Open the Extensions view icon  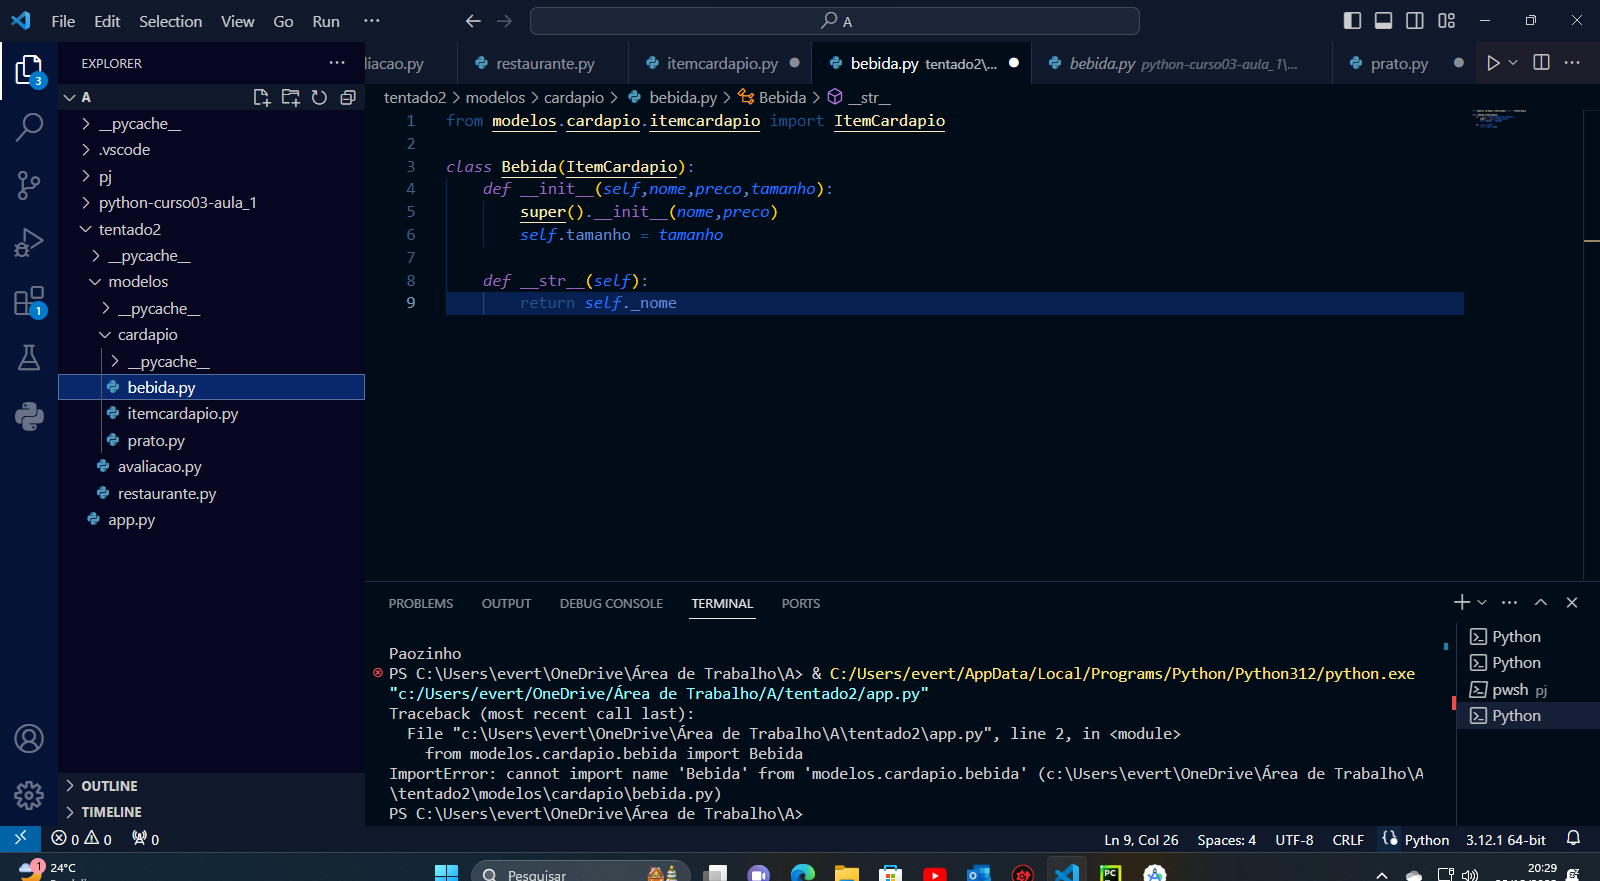click(29, 301)
